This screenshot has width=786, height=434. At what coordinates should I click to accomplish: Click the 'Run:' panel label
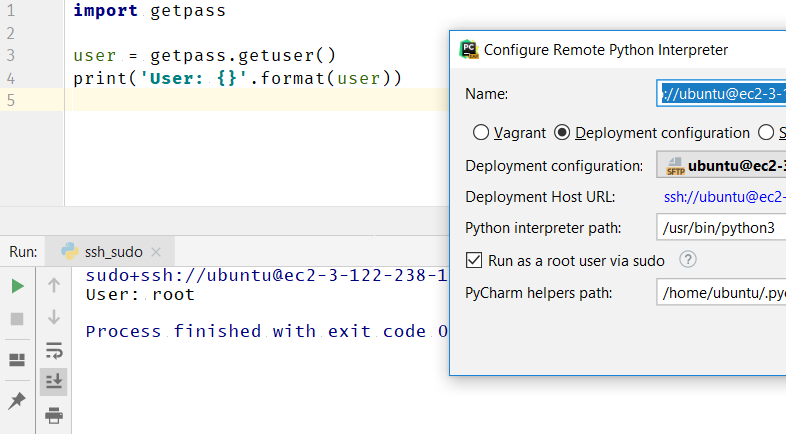pos(23,252)
